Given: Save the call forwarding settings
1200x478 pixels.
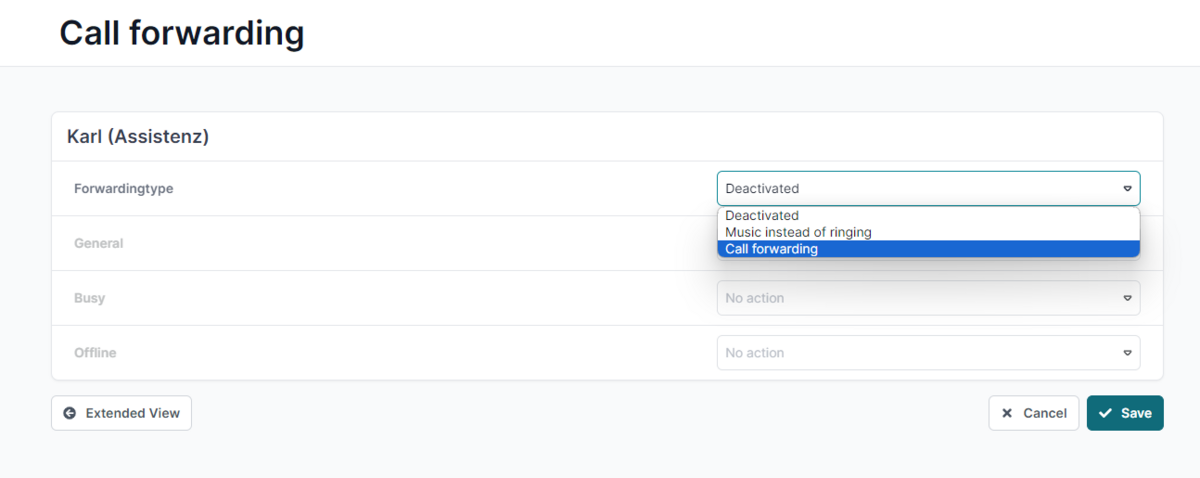Looking at the screenshot, I should [x=1125, y=413].
